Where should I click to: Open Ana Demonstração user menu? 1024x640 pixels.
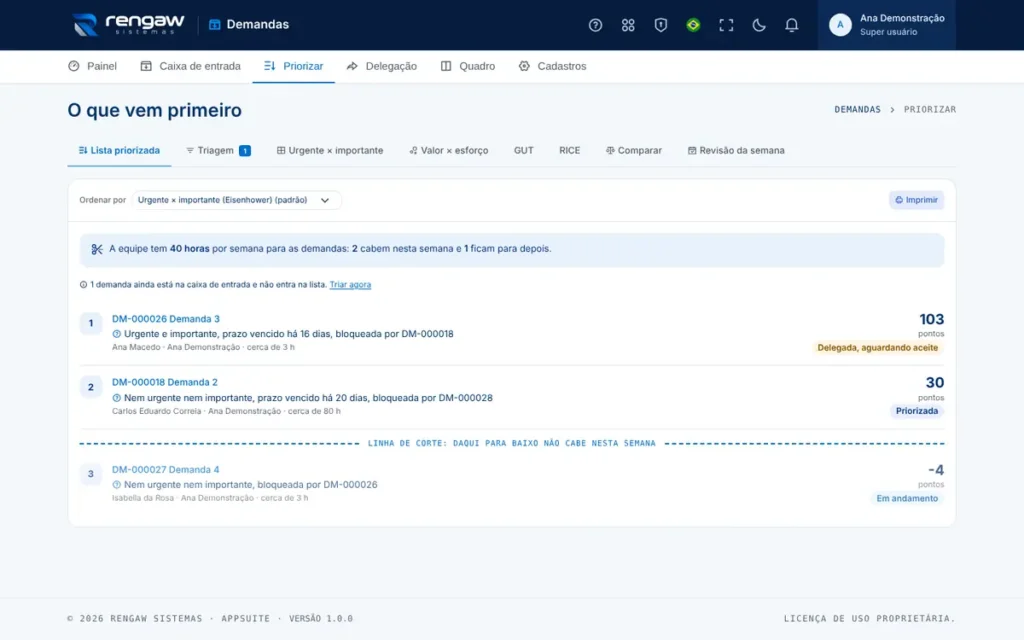tap(886, 25)
